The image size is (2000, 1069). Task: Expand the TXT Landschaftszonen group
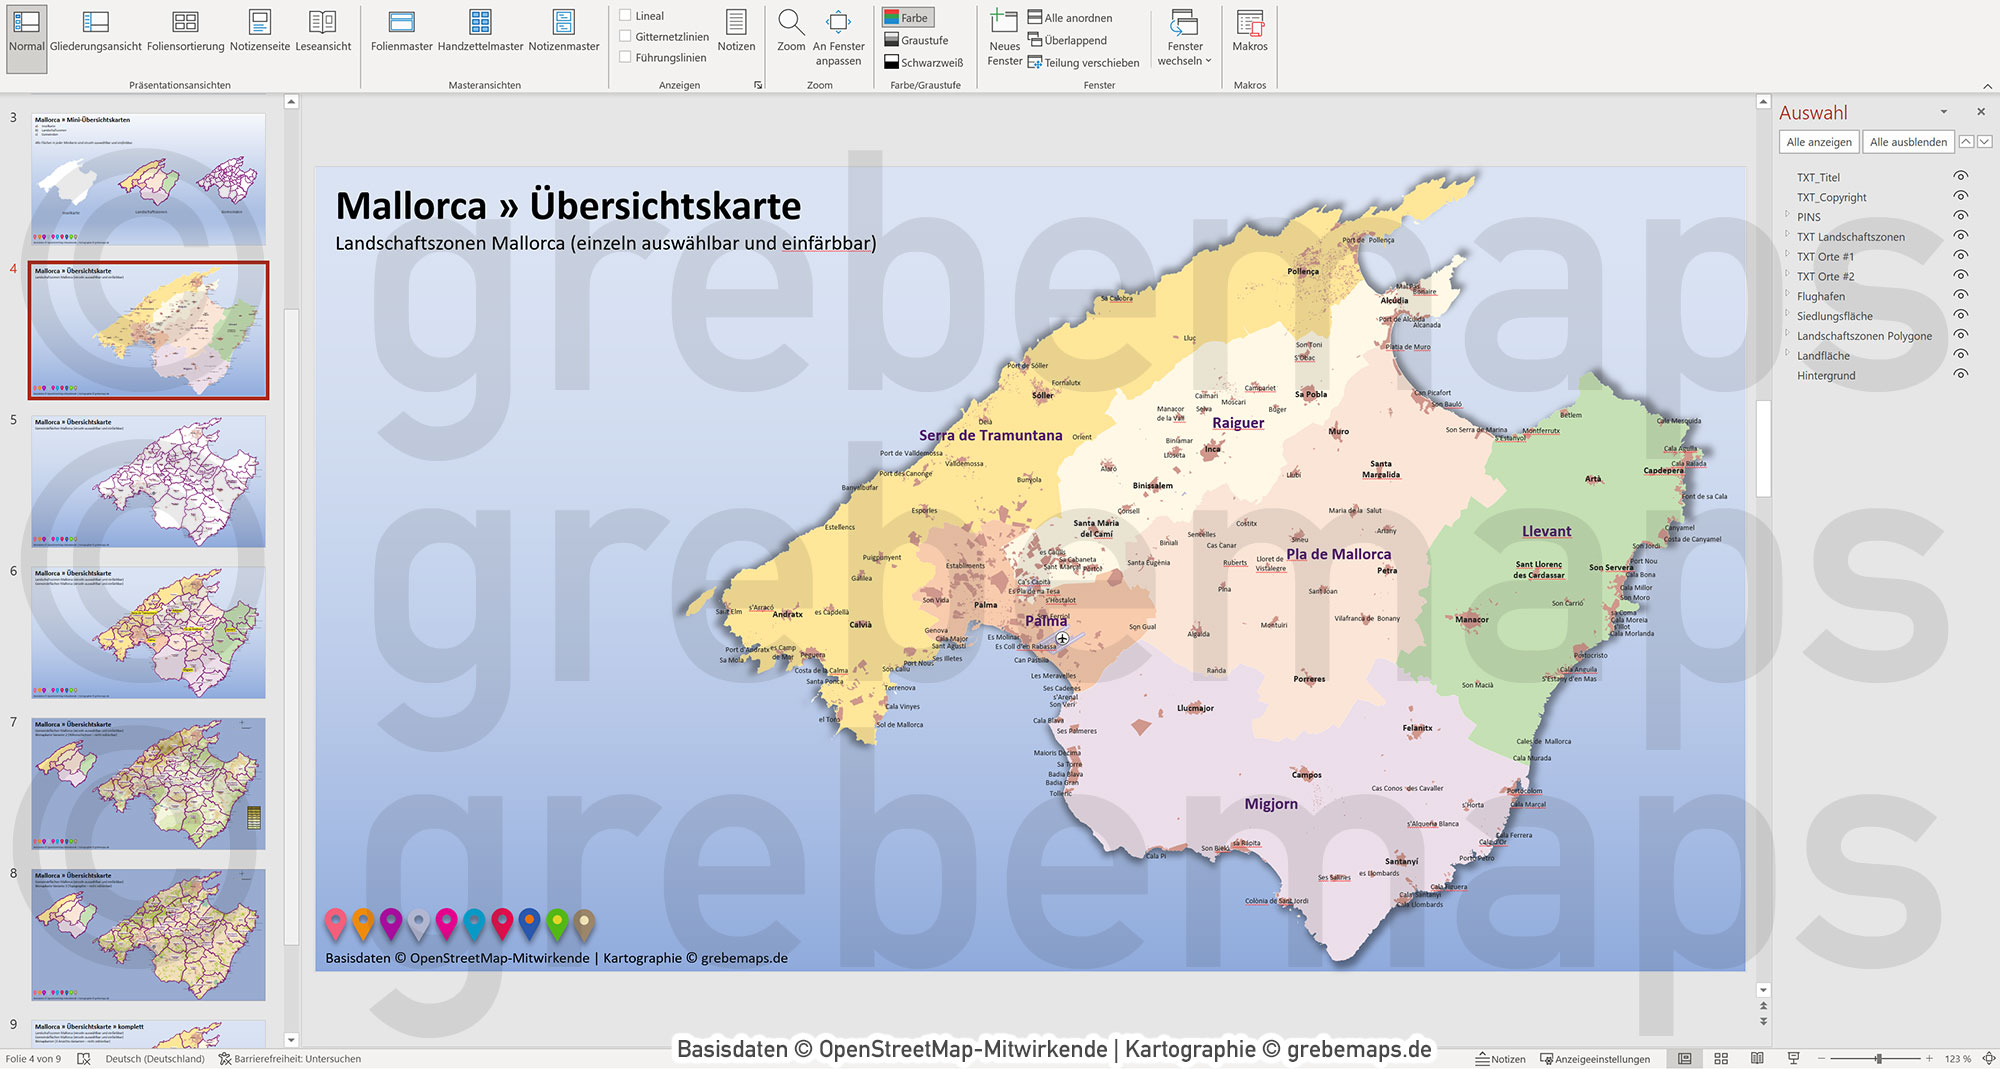pyautogui.click(x=1785, y=237)
